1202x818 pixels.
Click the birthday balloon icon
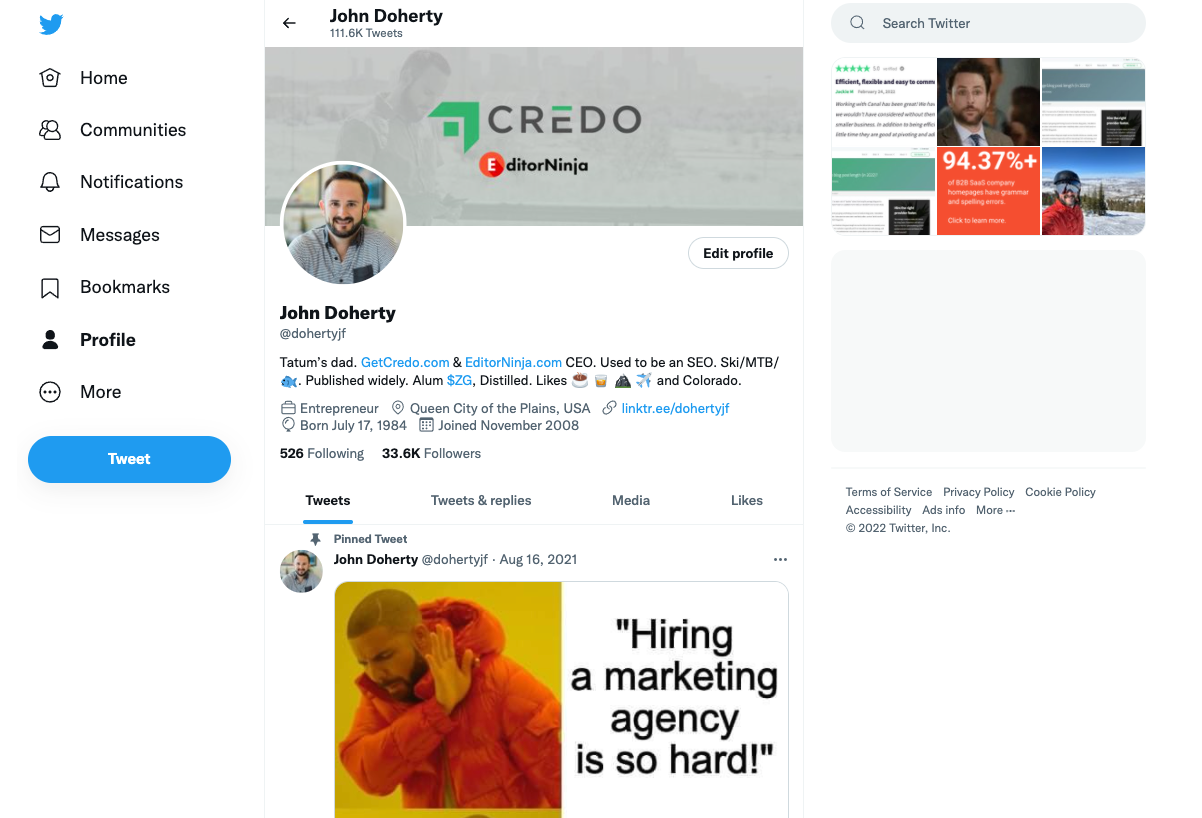288,425
